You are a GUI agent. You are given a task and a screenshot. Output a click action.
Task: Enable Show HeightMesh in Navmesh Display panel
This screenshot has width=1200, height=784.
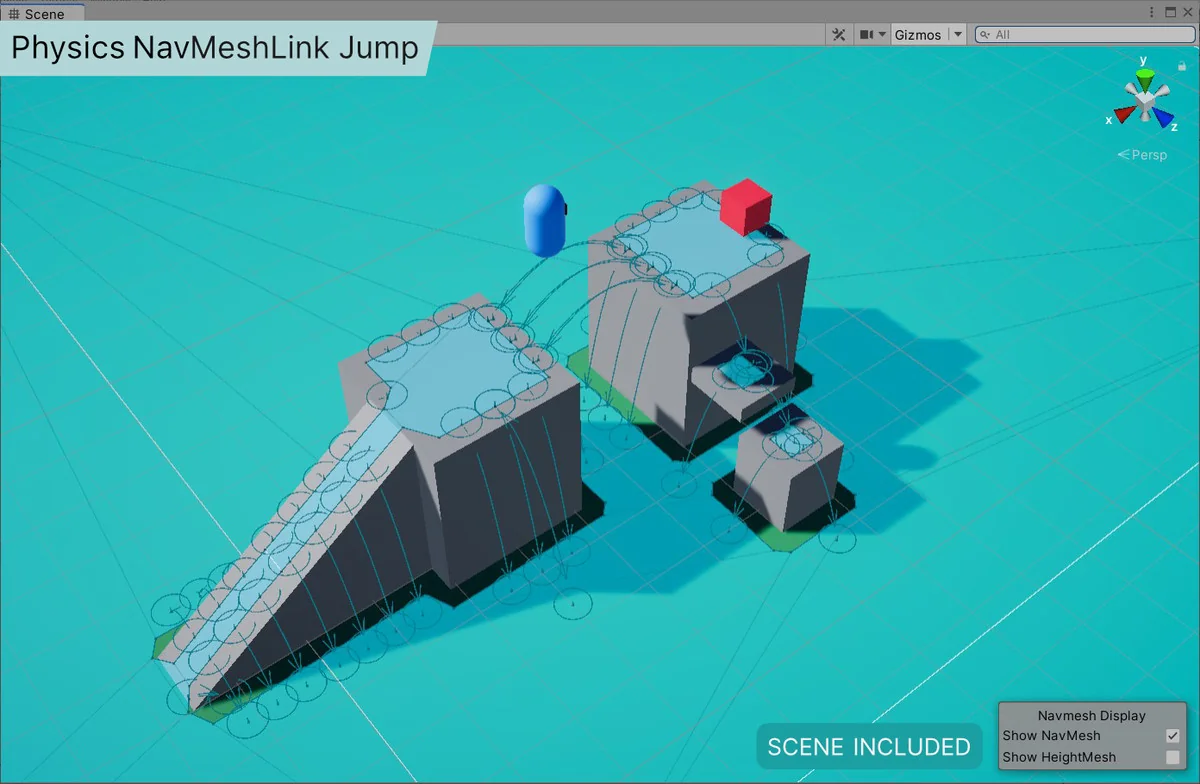[x=1172, y=757]
